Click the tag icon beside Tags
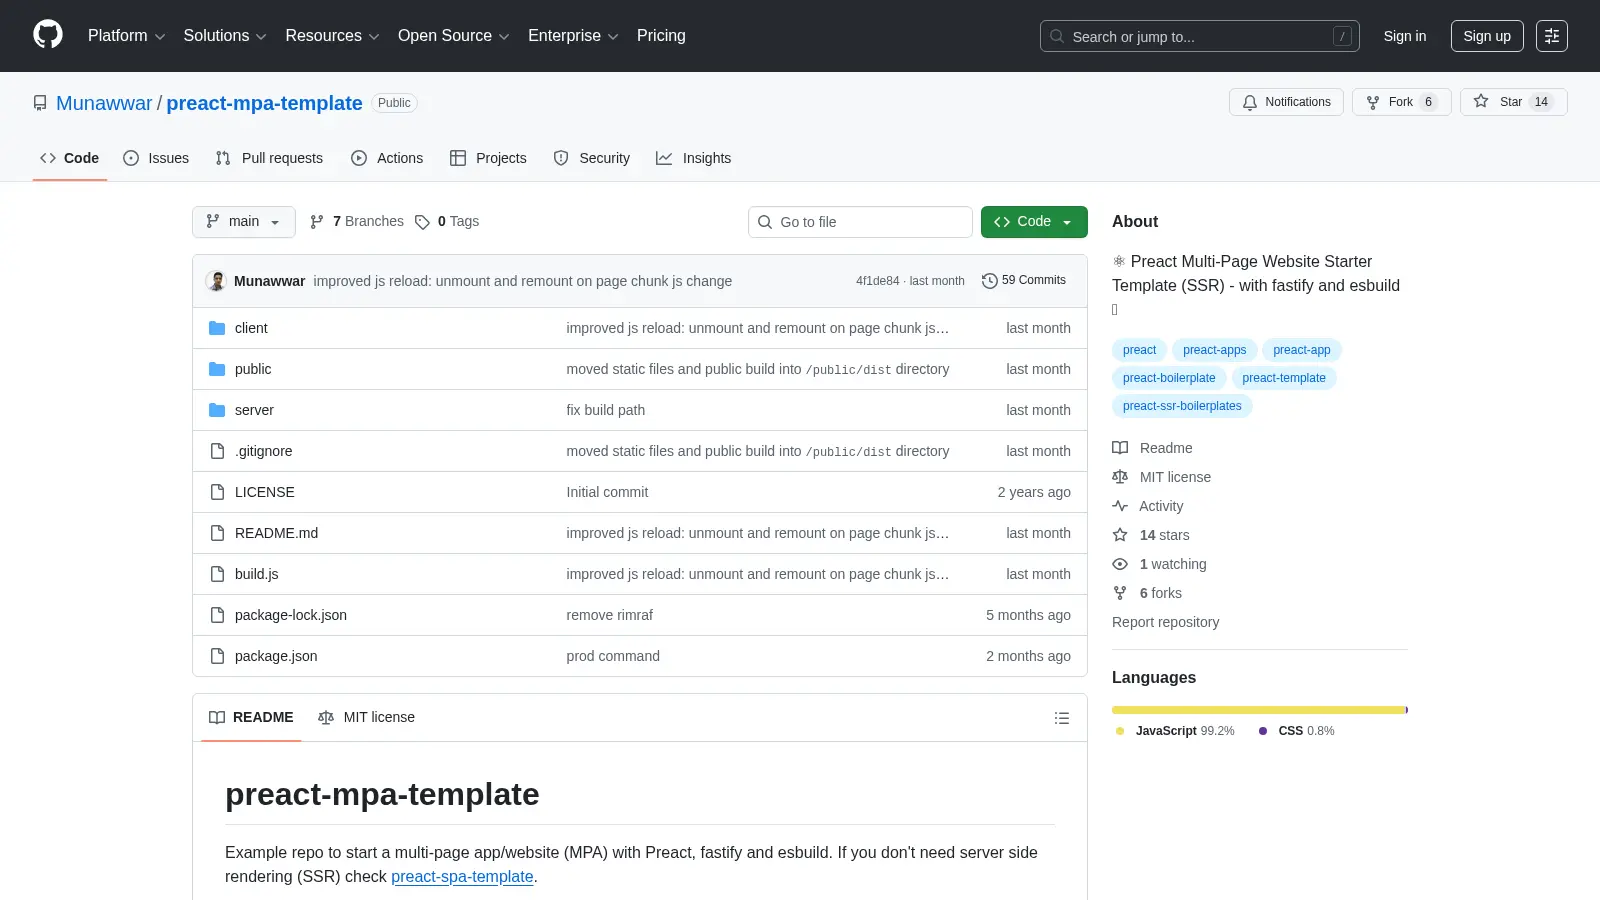 [422, 222]
